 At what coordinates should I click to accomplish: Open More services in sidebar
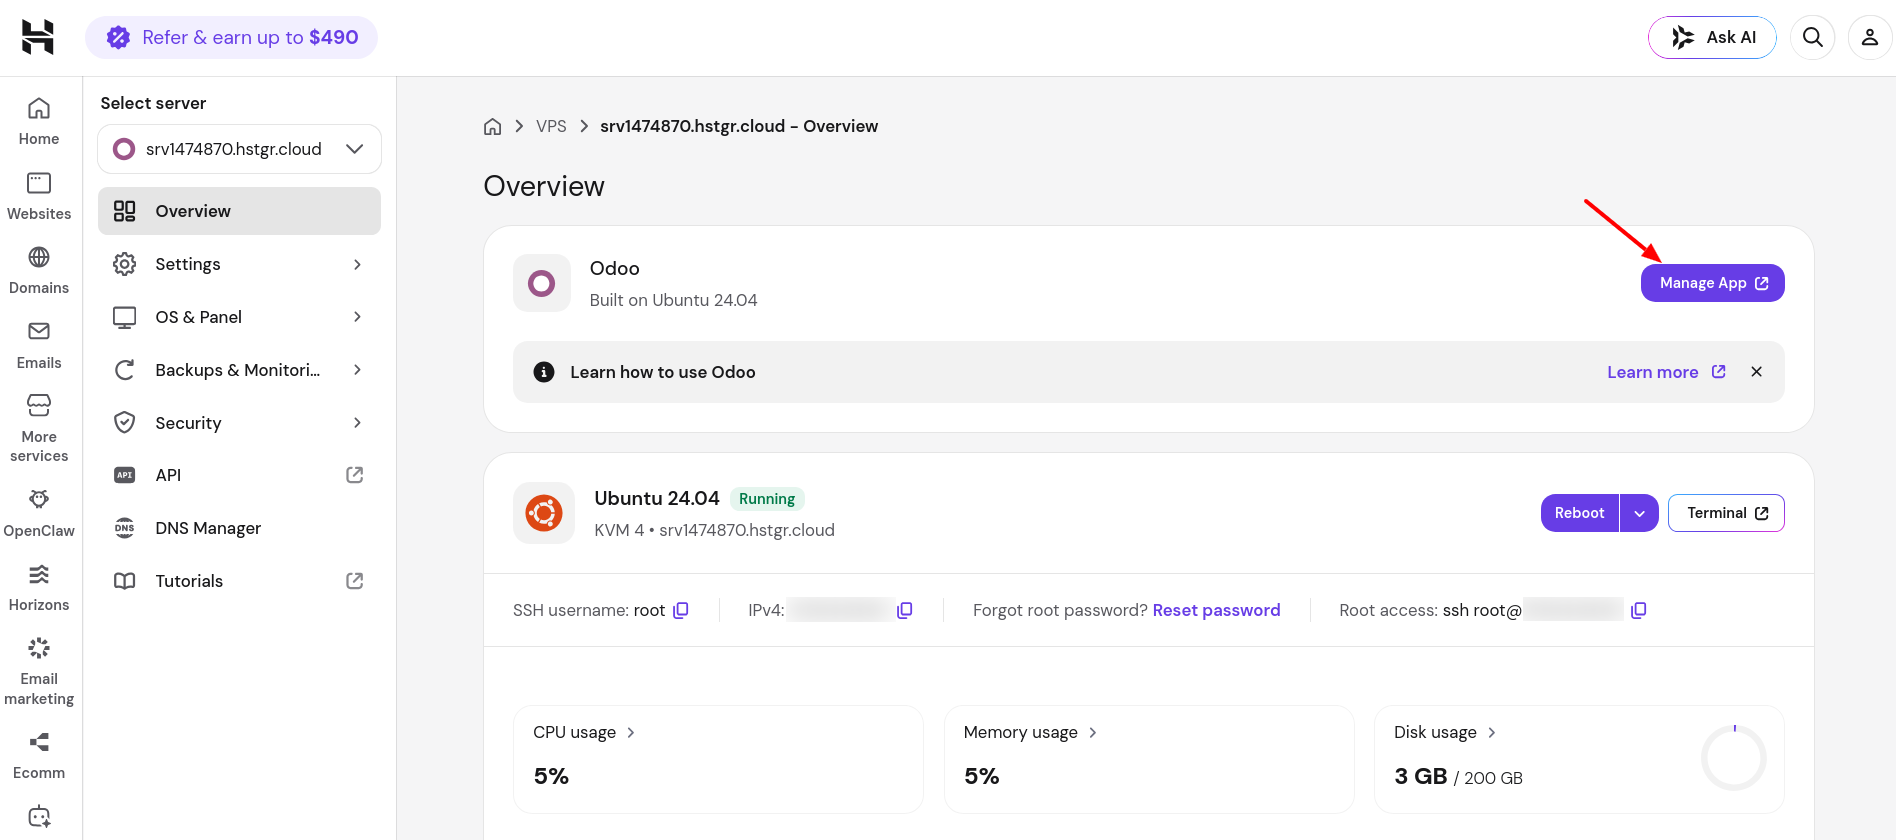[x=39, y=428]
